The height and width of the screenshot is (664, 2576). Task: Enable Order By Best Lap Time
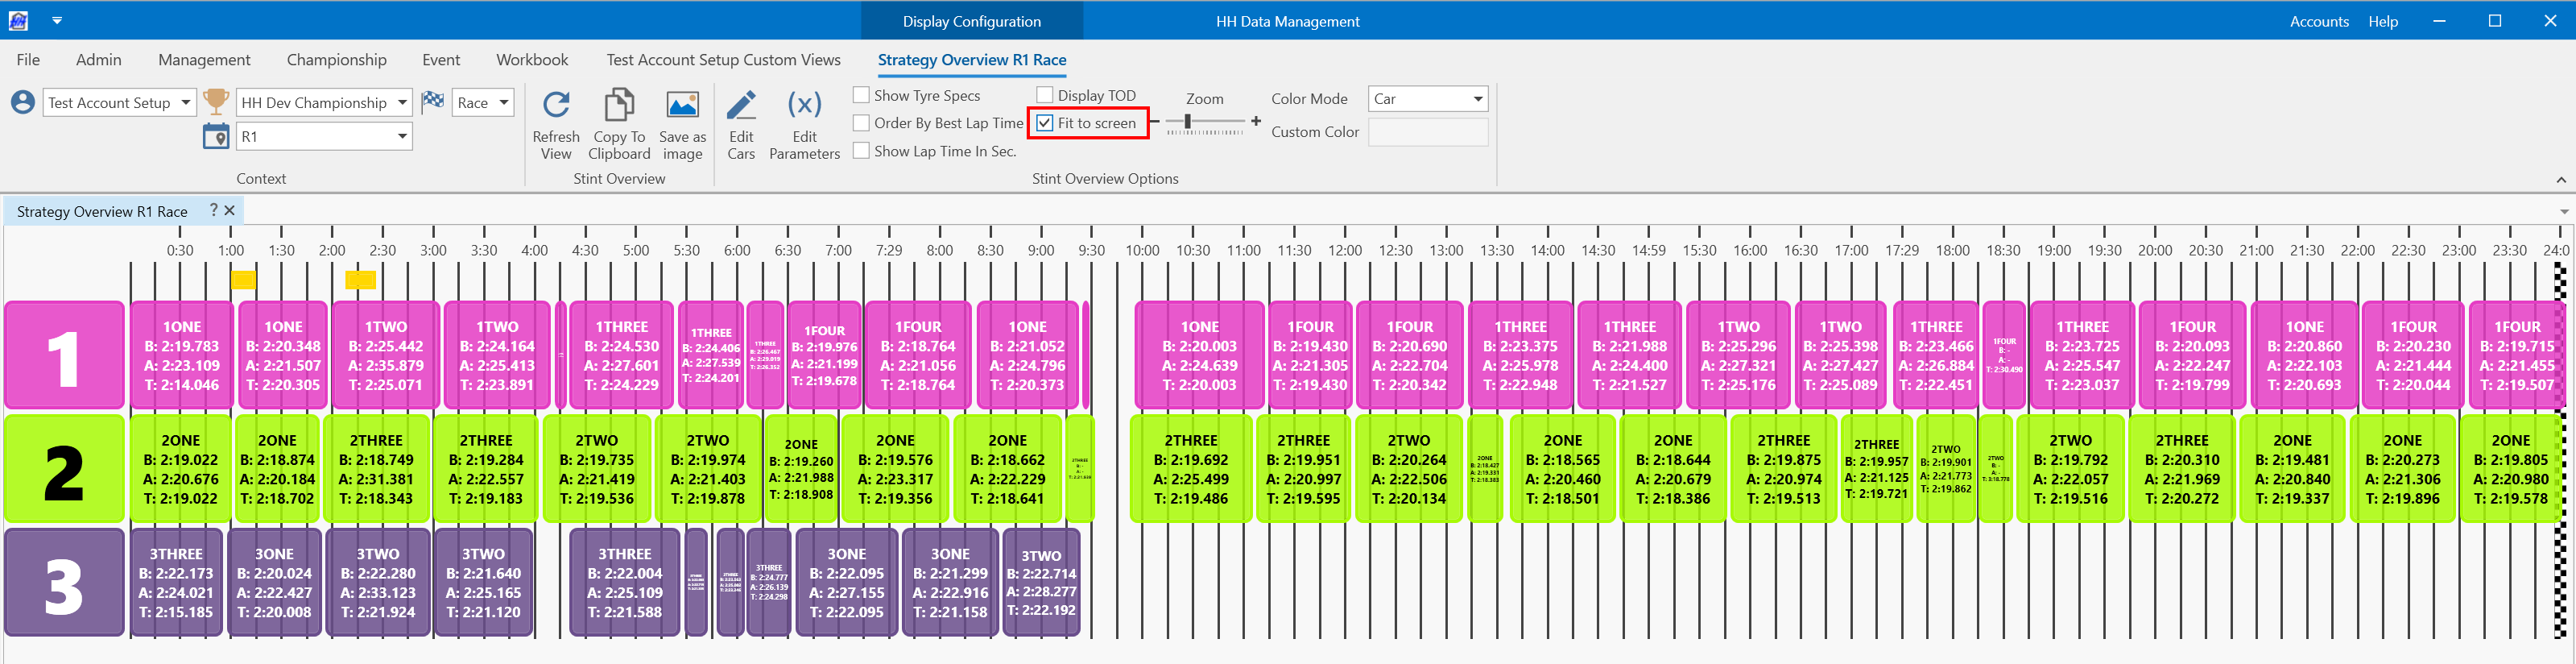point(861,123)
